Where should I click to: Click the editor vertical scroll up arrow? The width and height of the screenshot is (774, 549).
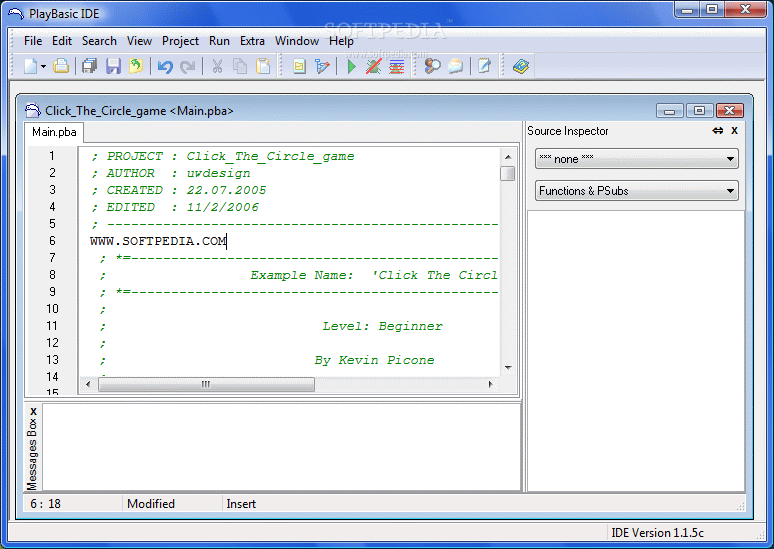(x=507, y=157)
